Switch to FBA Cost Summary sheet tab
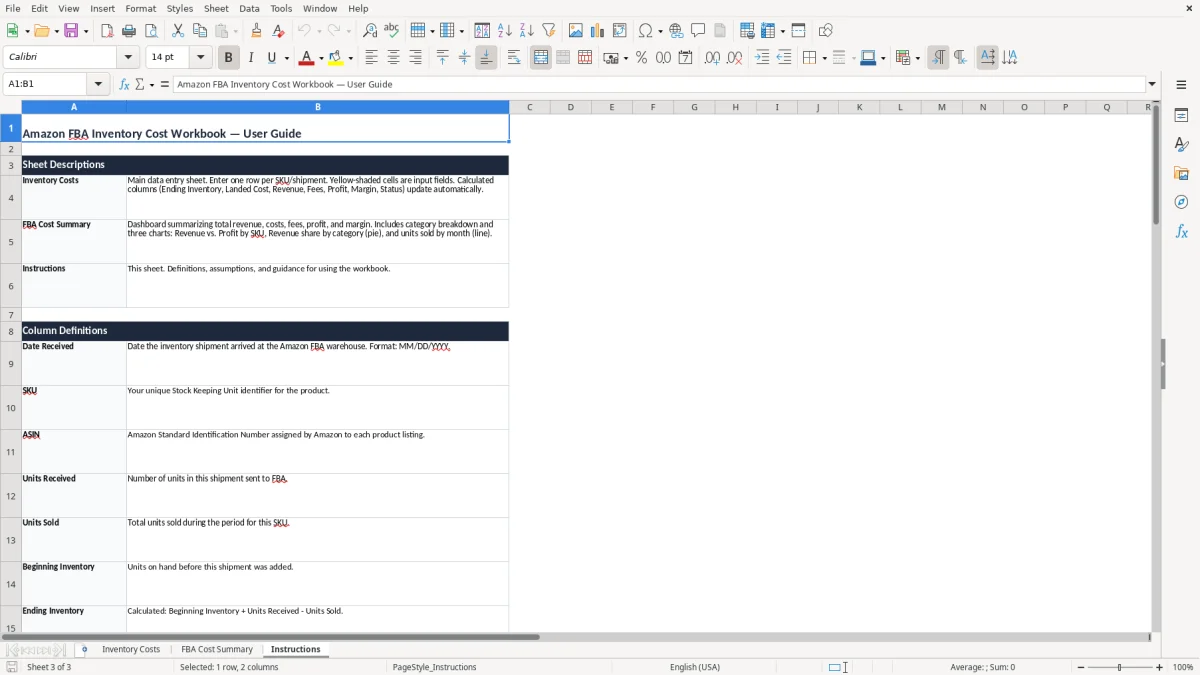 point(217,649)
